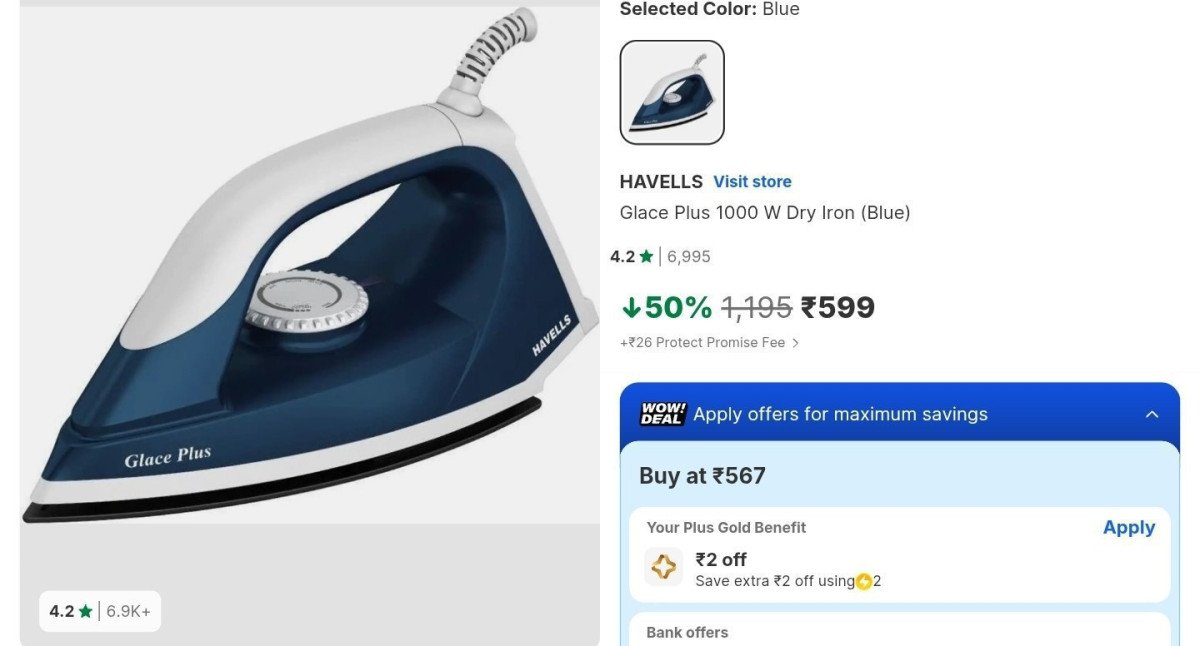Click the struck-through 1,195 price
Screen dimensions: 1200x646
(756, 307)
